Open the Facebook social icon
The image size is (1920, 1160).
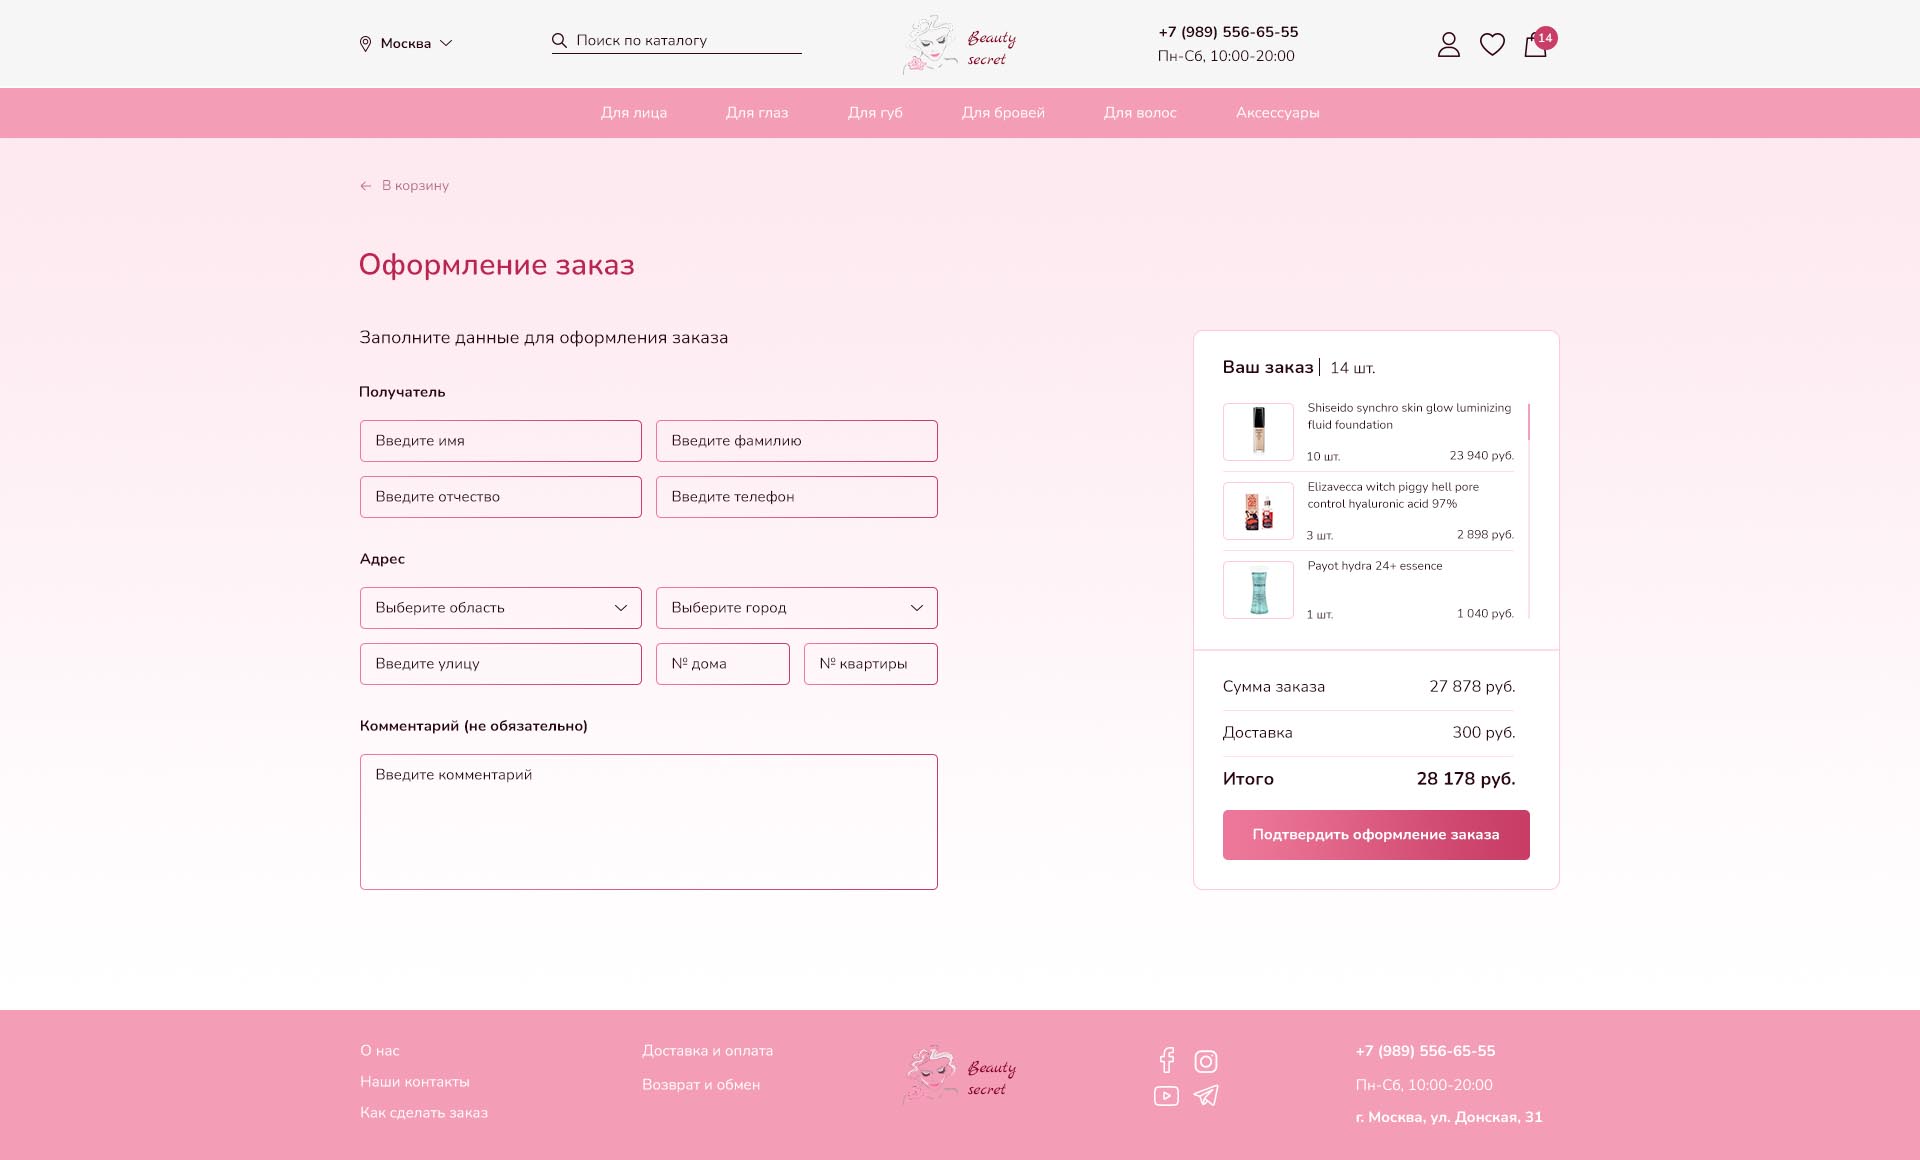click(1166, 1061)
